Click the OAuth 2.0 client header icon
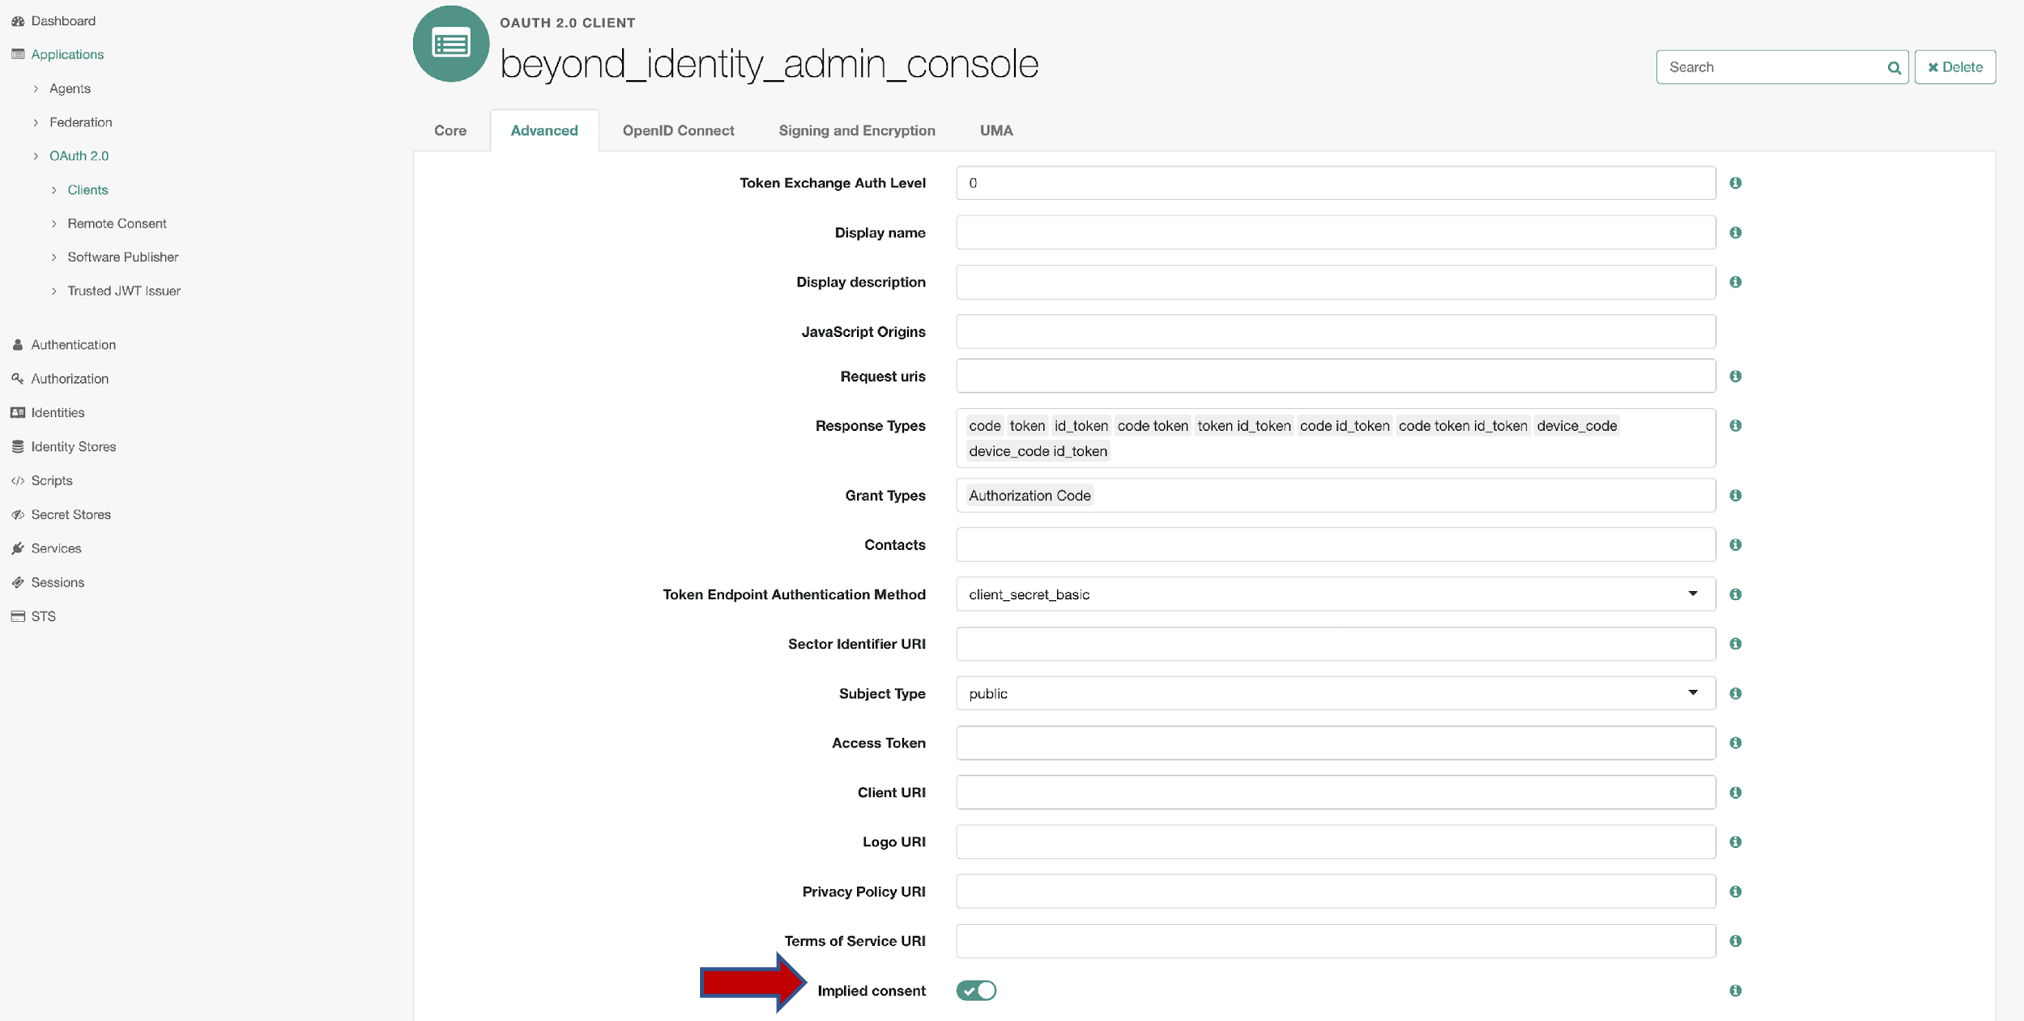 click(451, 44)
